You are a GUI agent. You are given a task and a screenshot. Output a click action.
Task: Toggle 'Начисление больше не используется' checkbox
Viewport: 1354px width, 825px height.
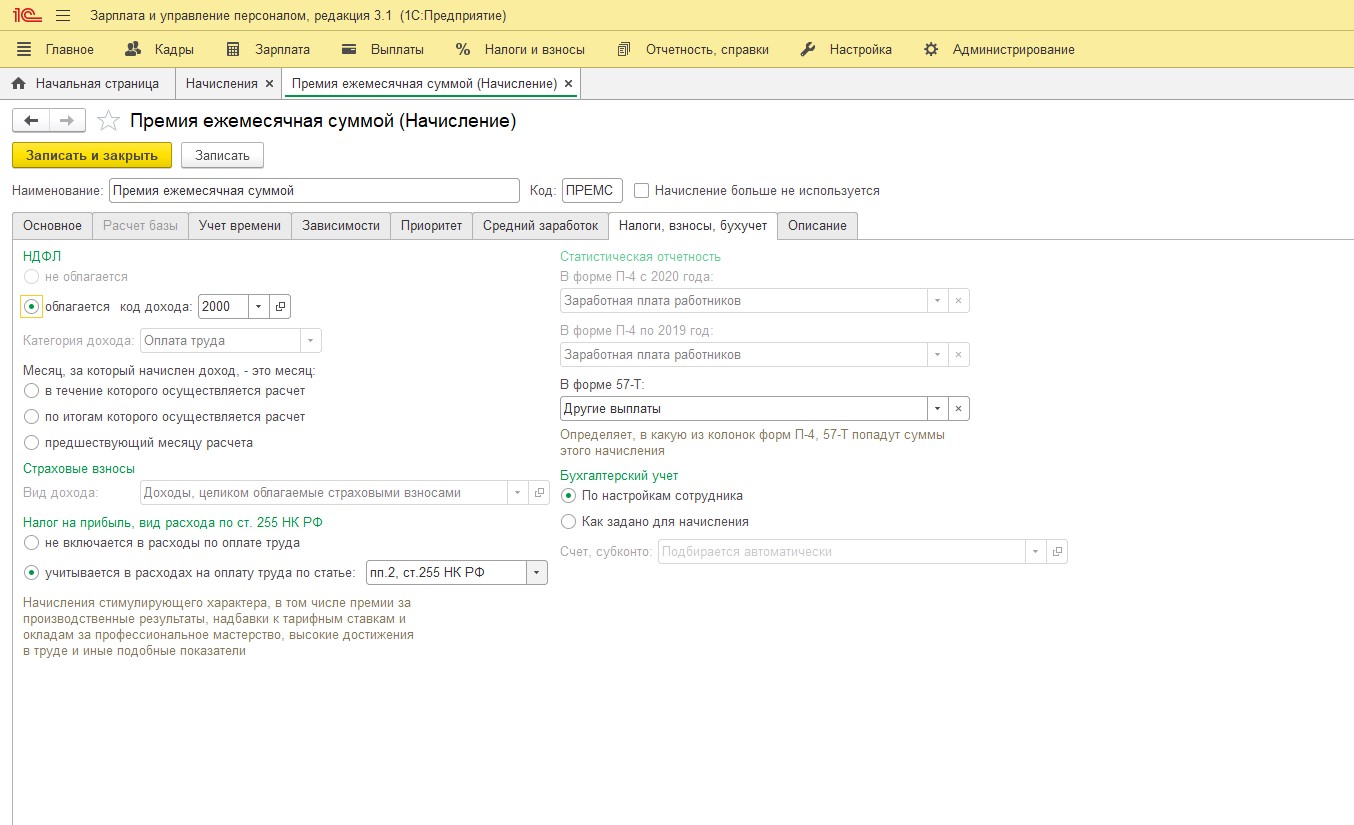click(642, 190)
